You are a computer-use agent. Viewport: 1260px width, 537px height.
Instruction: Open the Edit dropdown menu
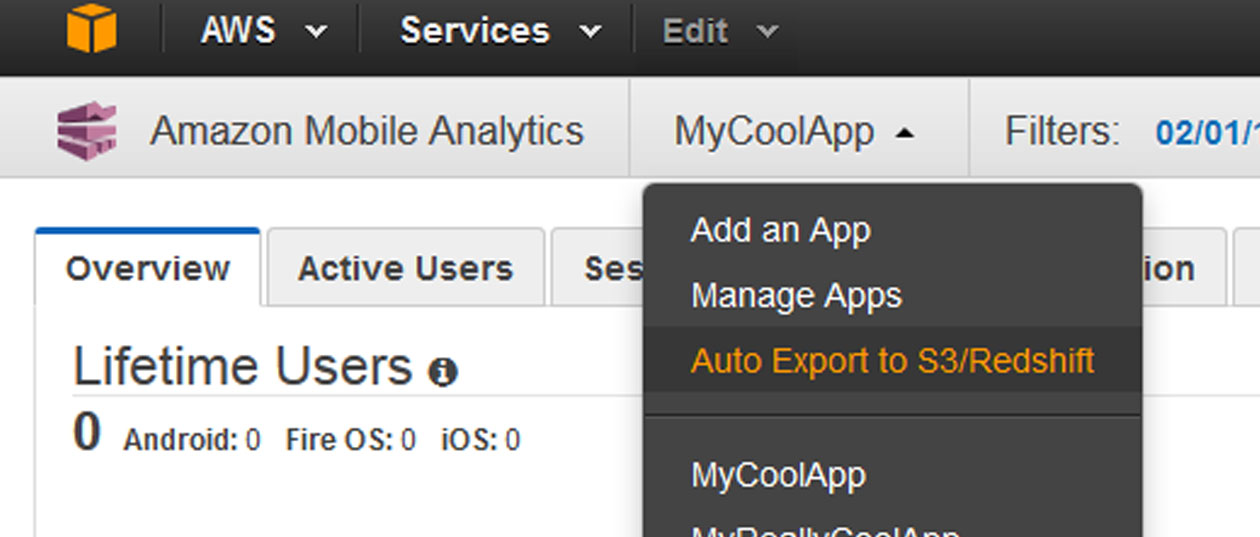tap(719, 31)
